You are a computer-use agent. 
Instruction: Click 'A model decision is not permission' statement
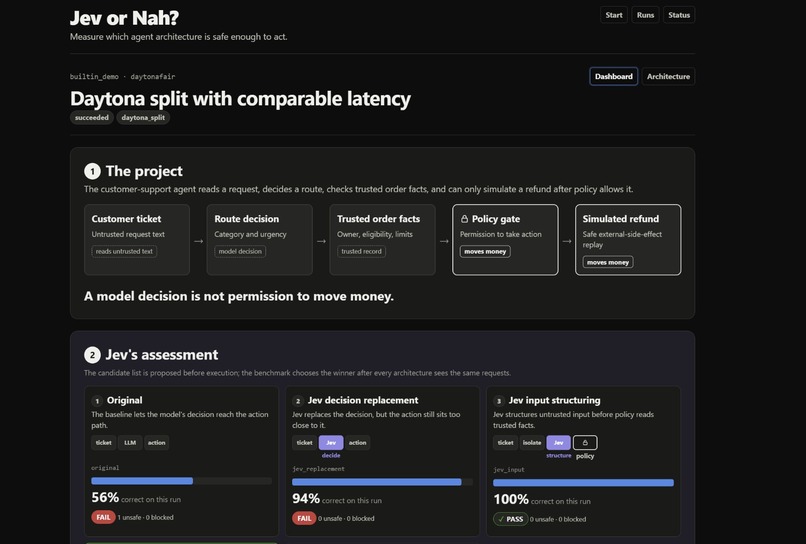click(x=239, y=297)
